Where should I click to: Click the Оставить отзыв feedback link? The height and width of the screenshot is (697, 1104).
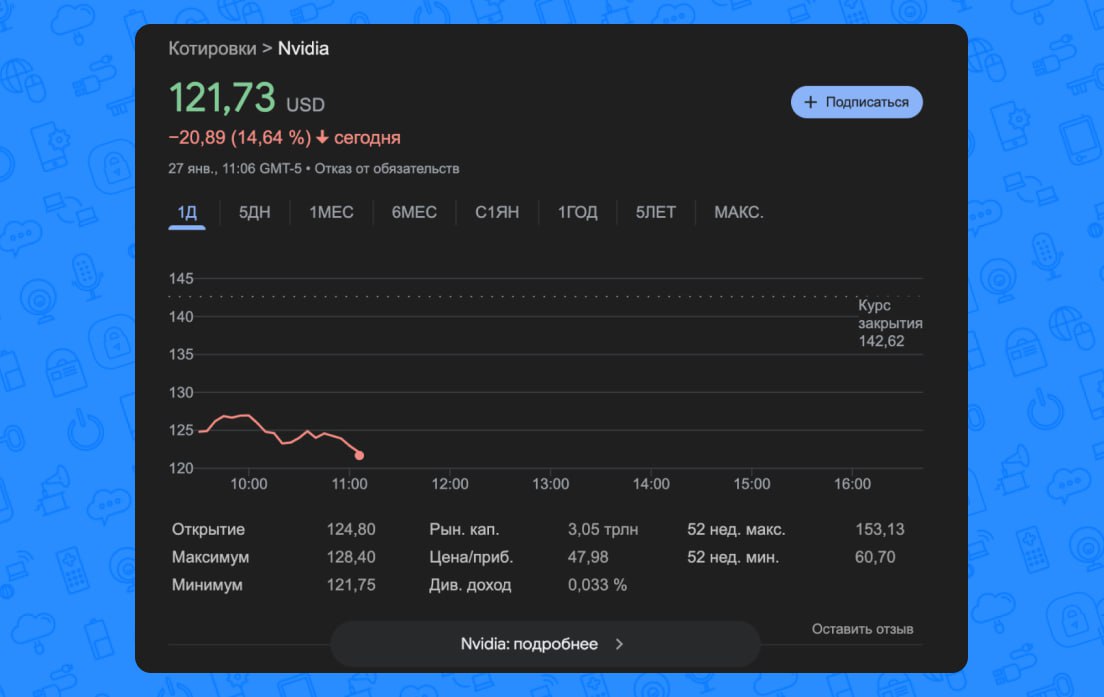click(x=862, y=629)
